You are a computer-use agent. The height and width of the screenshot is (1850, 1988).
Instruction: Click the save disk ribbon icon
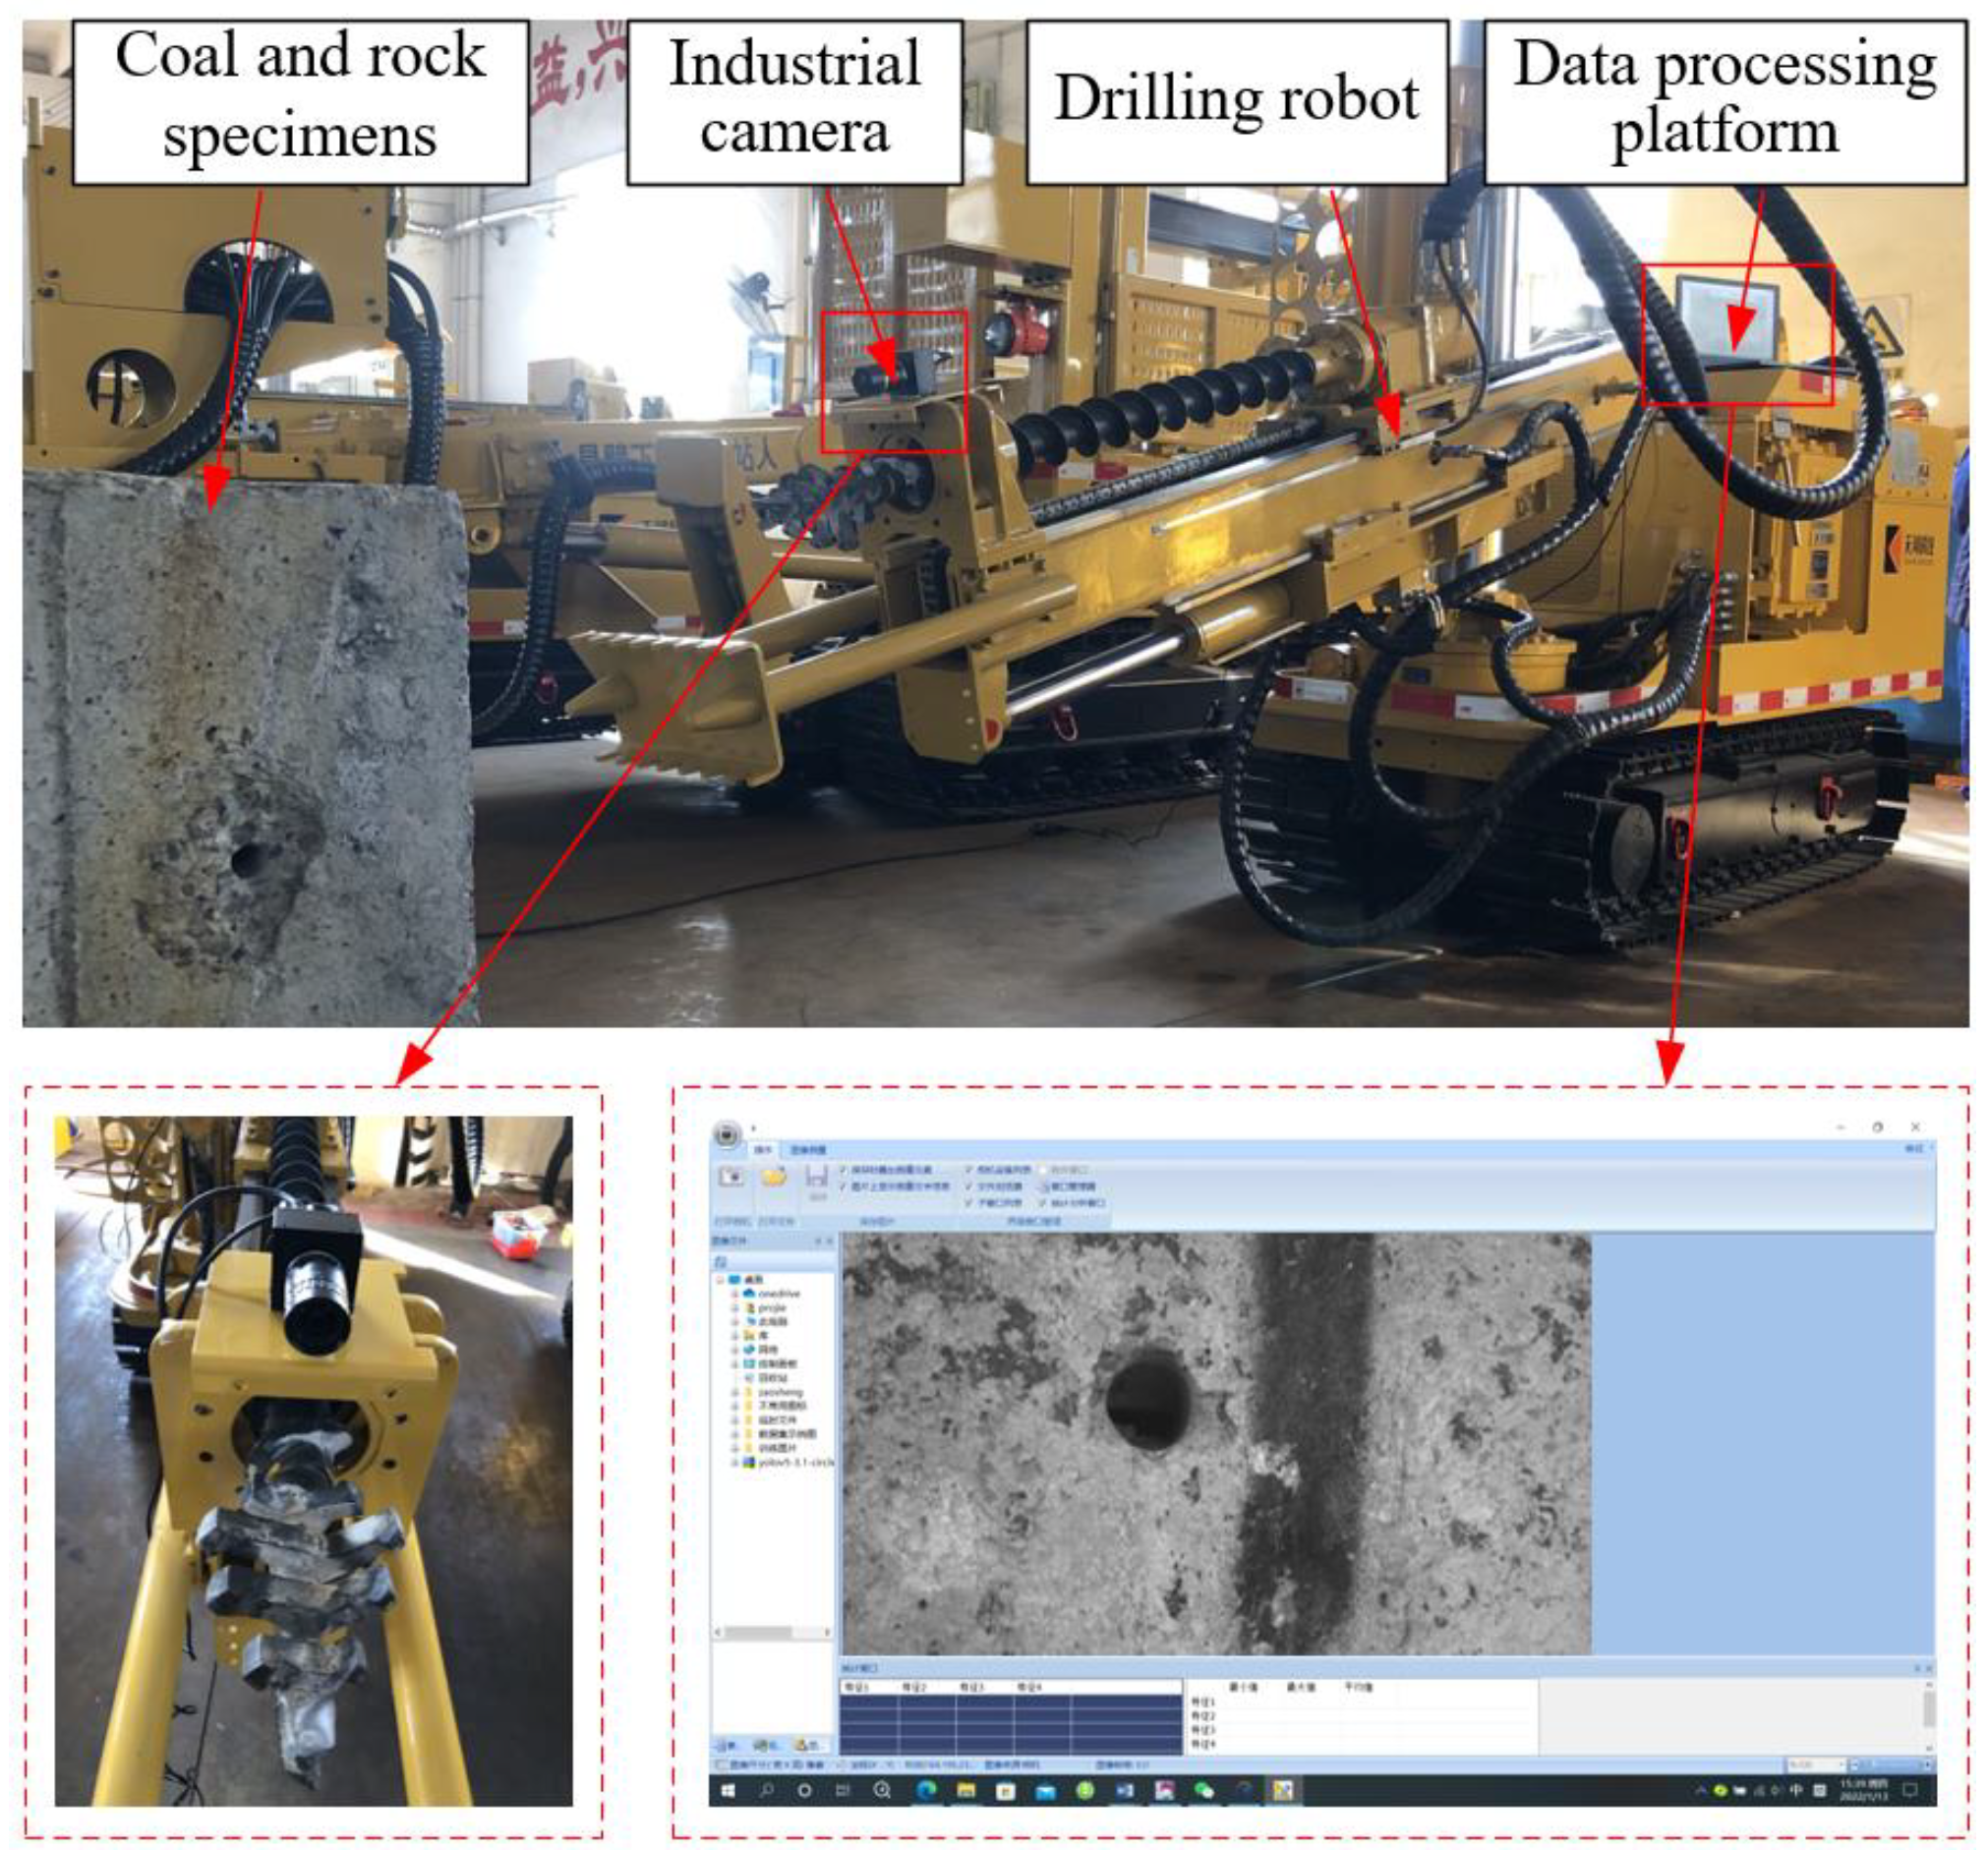point(817,1177)
